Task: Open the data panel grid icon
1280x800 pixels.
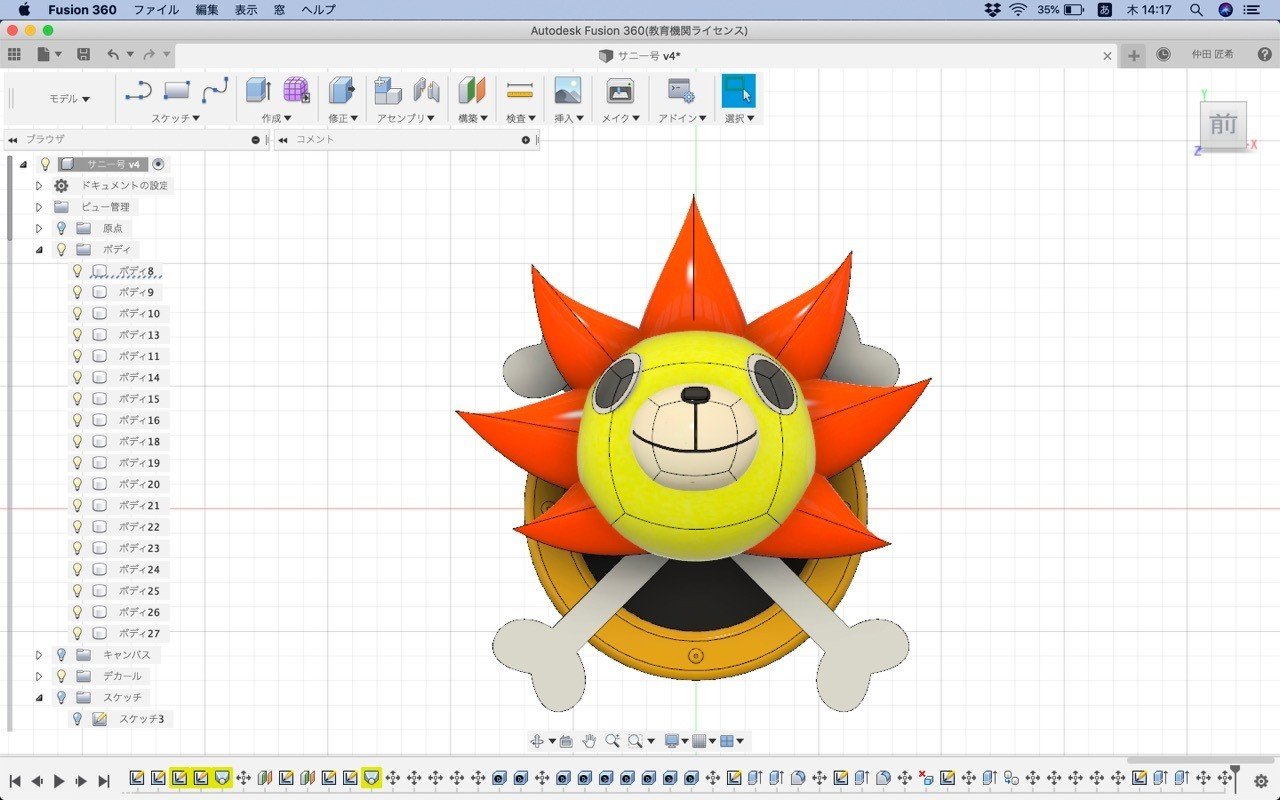Action: coord(14,55)
